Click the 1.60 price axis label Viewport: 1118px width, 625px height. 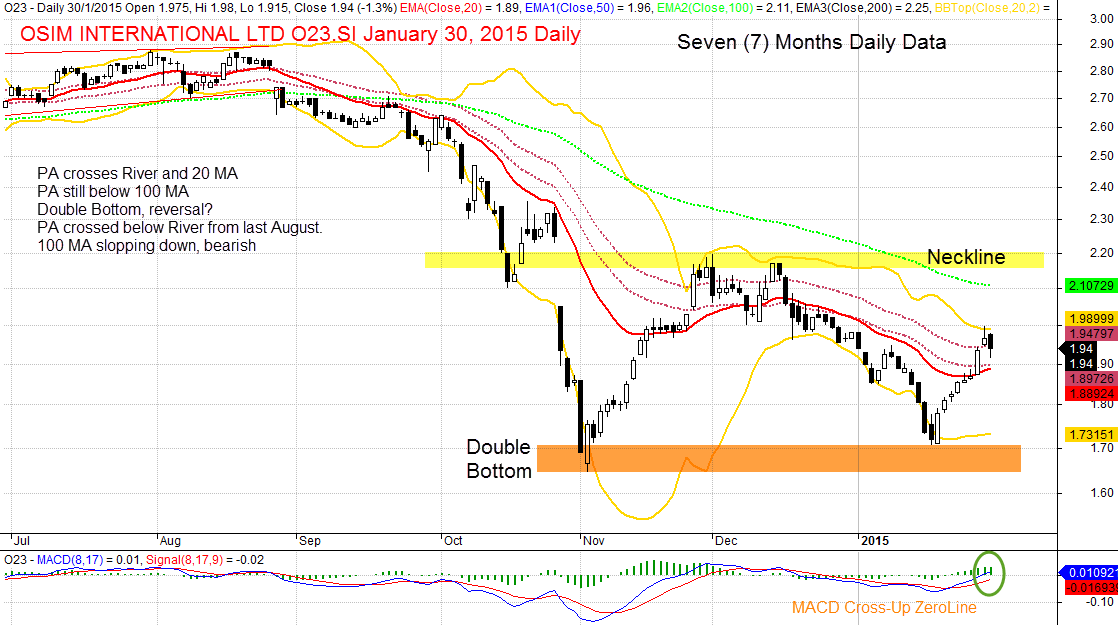[1102, 492]
